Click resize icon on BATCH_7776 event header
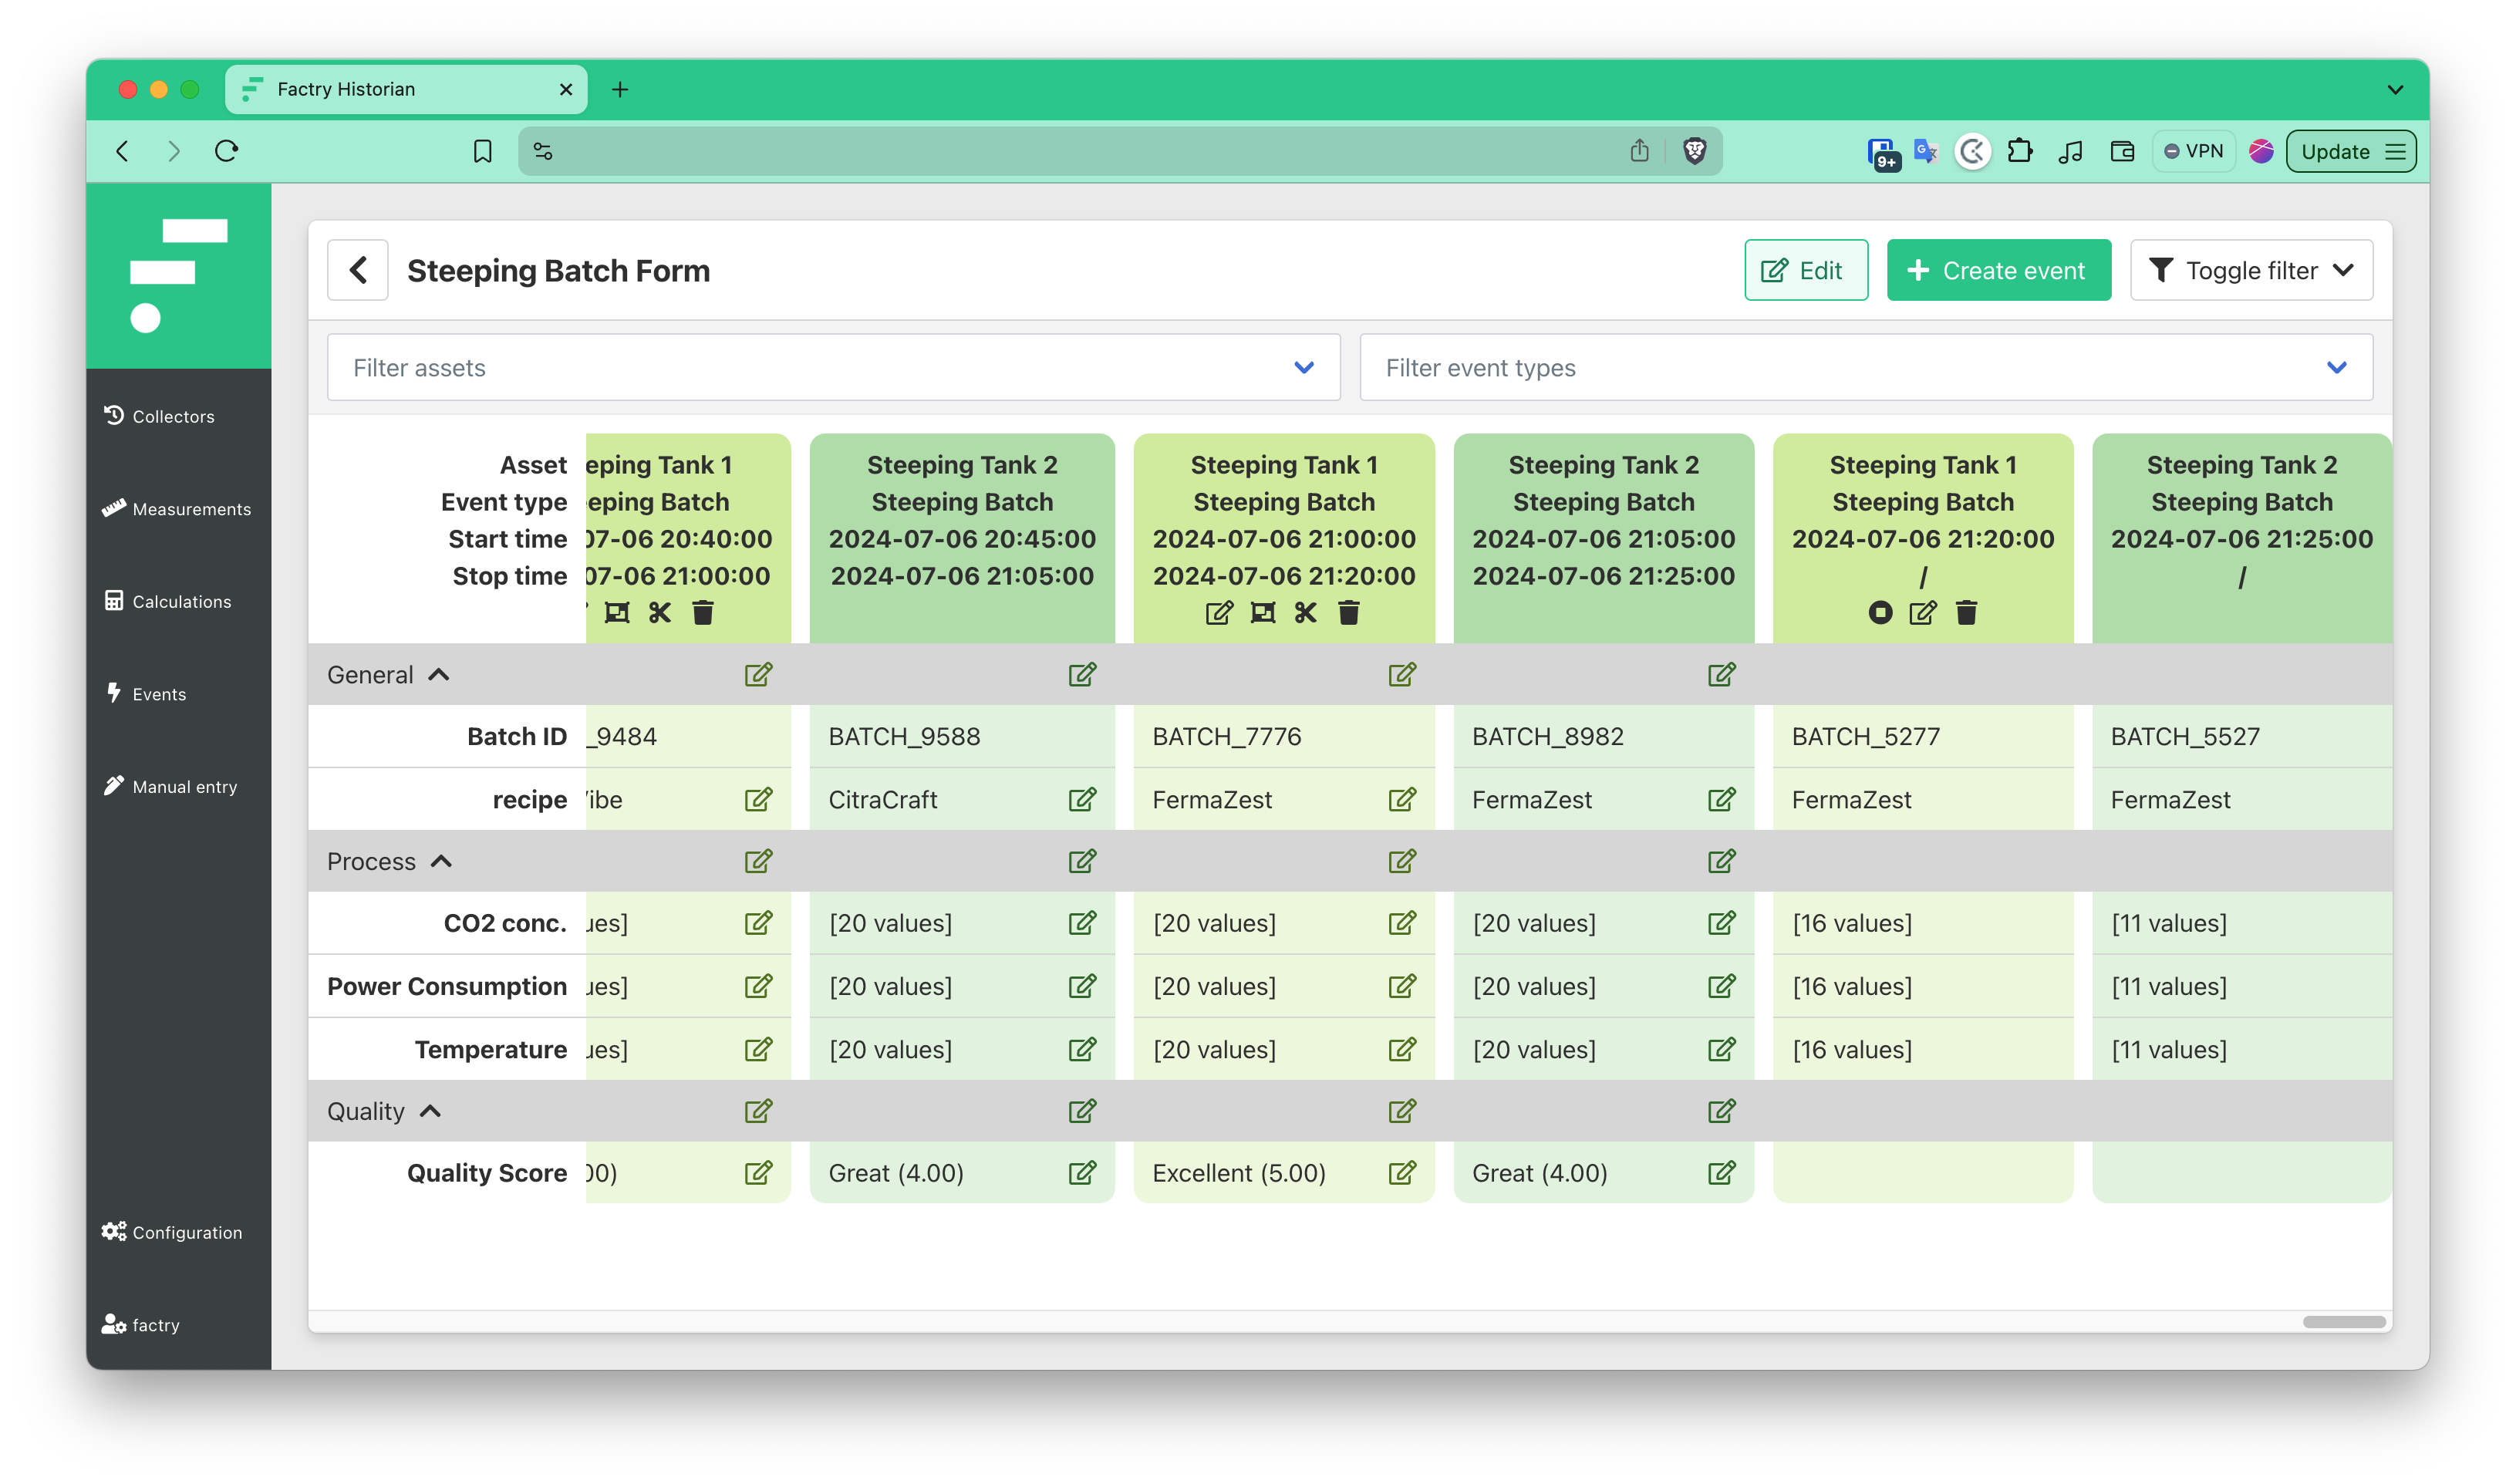 point(1263,612)
